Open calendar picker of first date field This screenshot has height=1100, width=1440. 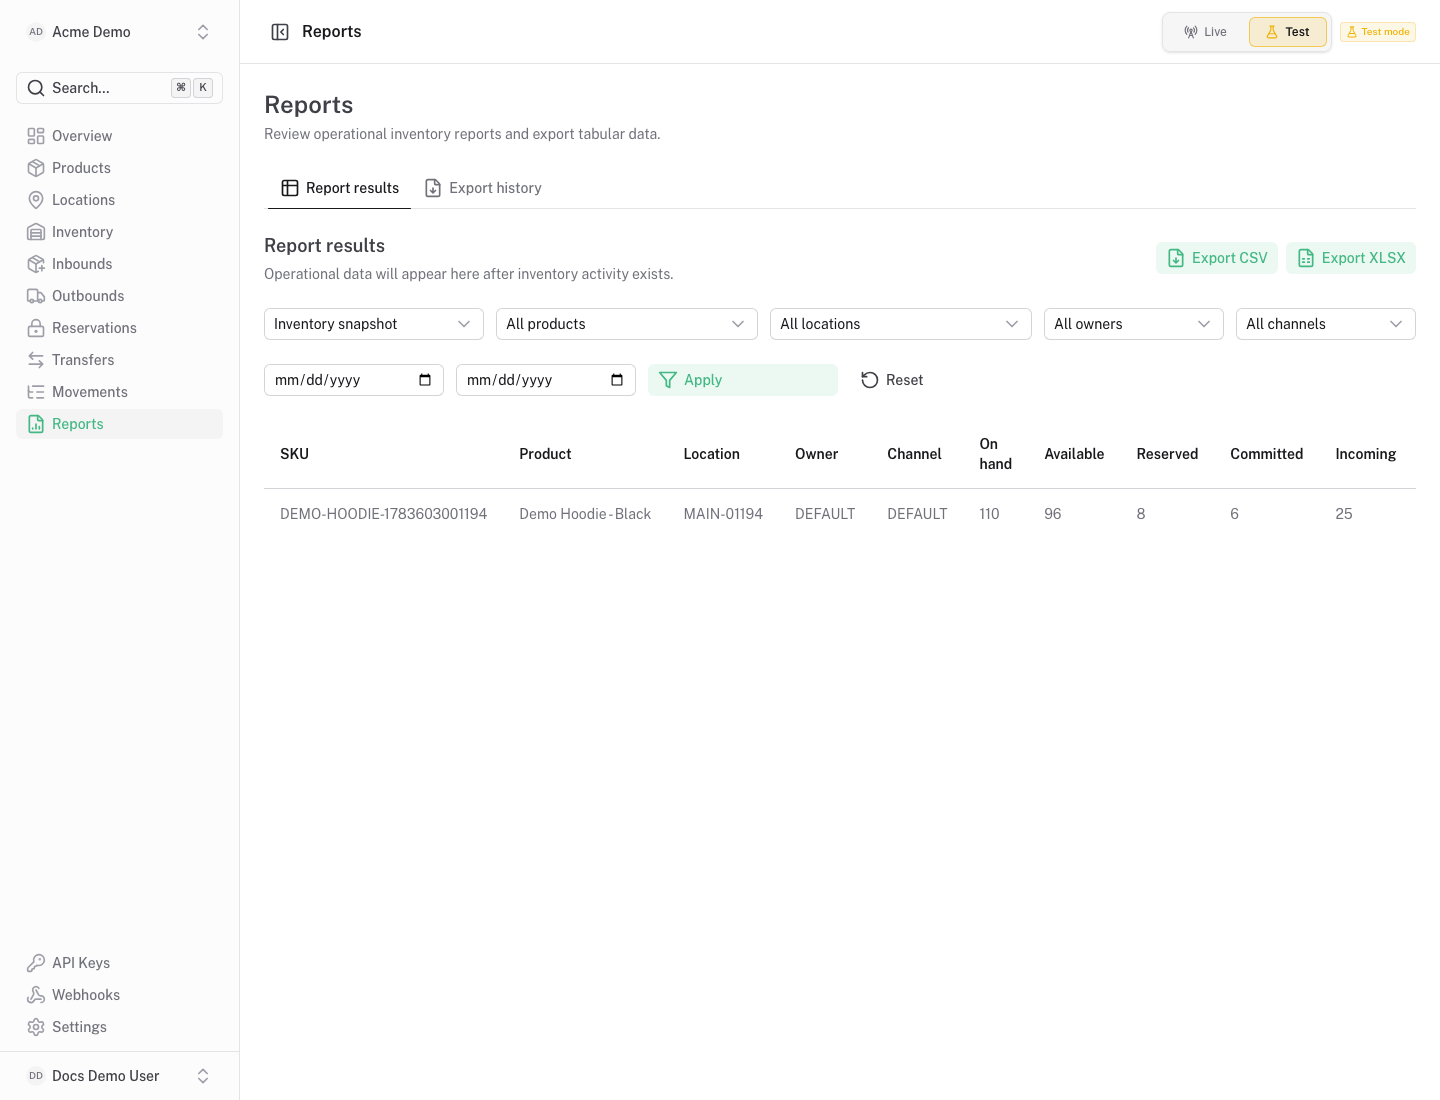425,380
